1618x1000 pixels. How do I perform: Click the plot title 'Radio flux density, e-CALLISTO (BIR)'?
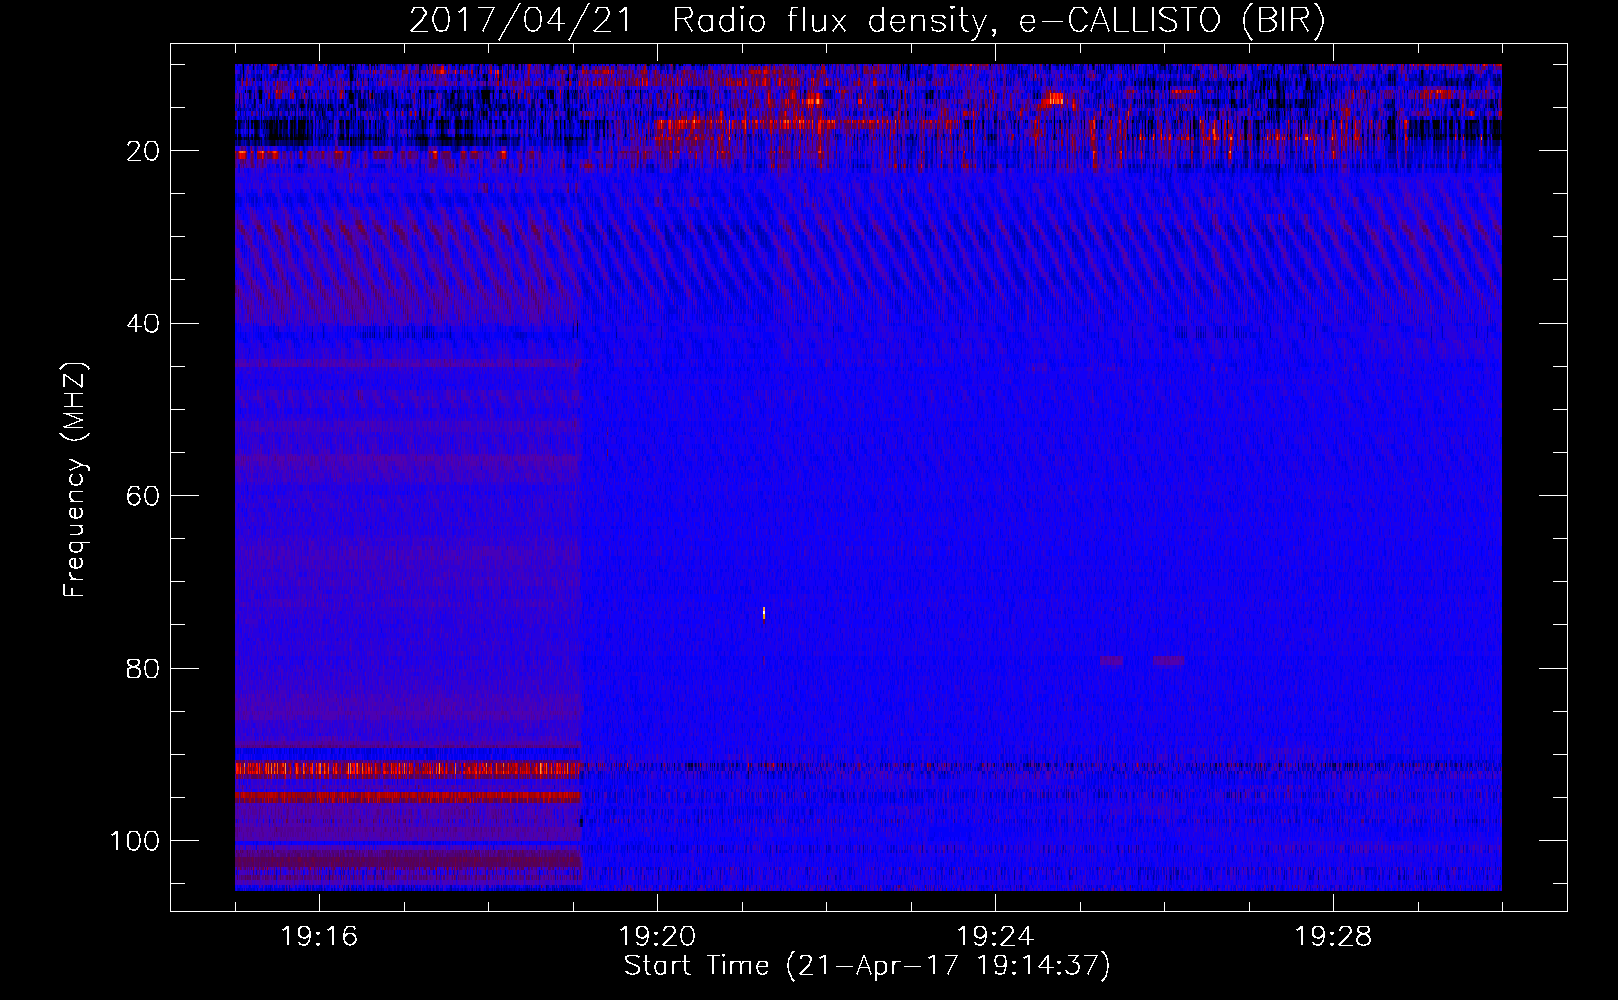pyautogui.click(x=998, y=21)
